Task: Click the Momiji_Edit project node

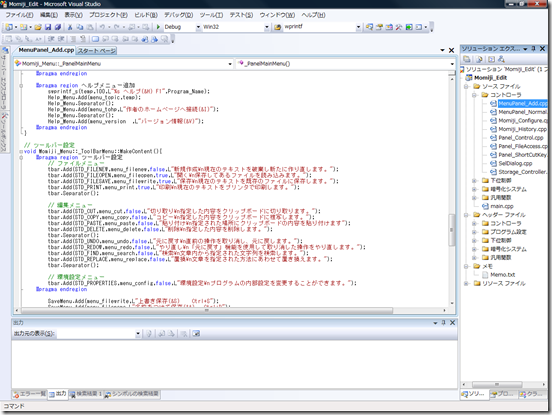Action: (x=490, y=78)
